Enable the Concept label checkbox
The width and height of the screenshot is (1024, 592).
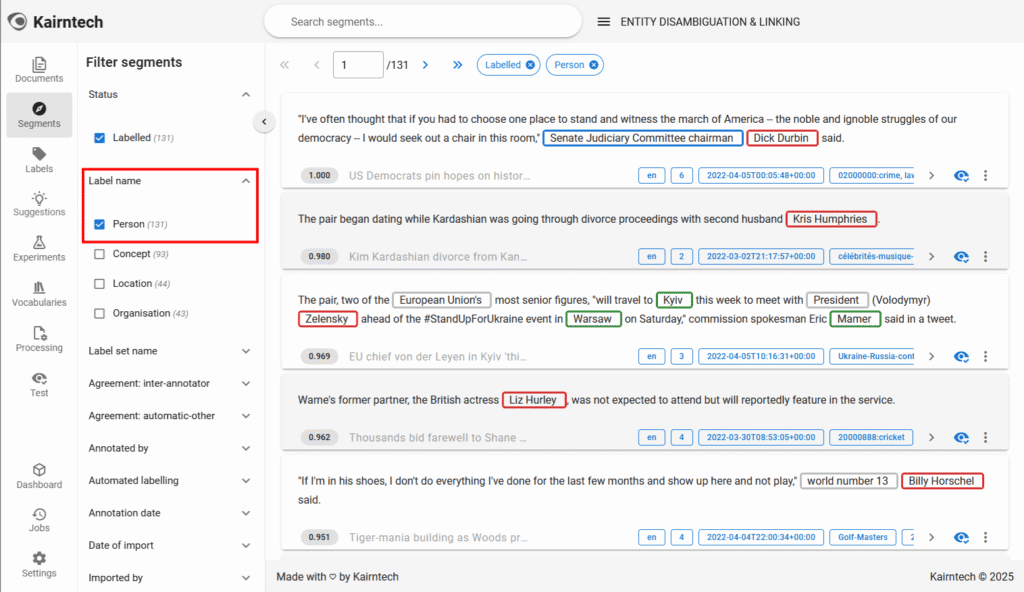[100, 254]
